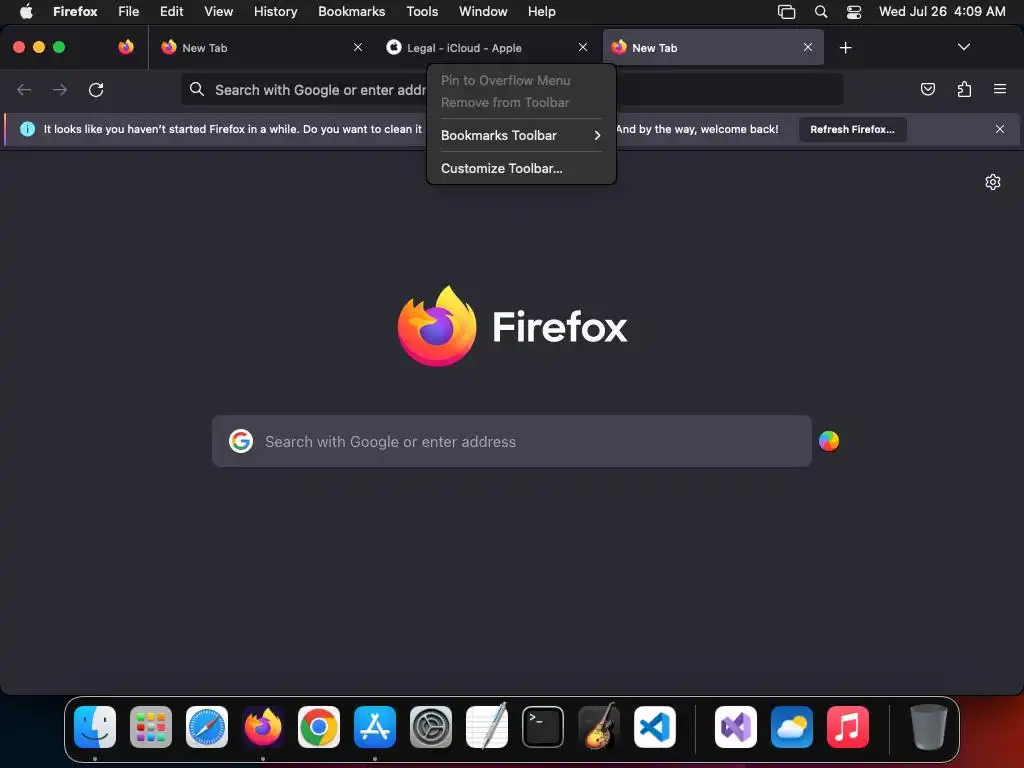Go back with the back arrow

[24, 89]
